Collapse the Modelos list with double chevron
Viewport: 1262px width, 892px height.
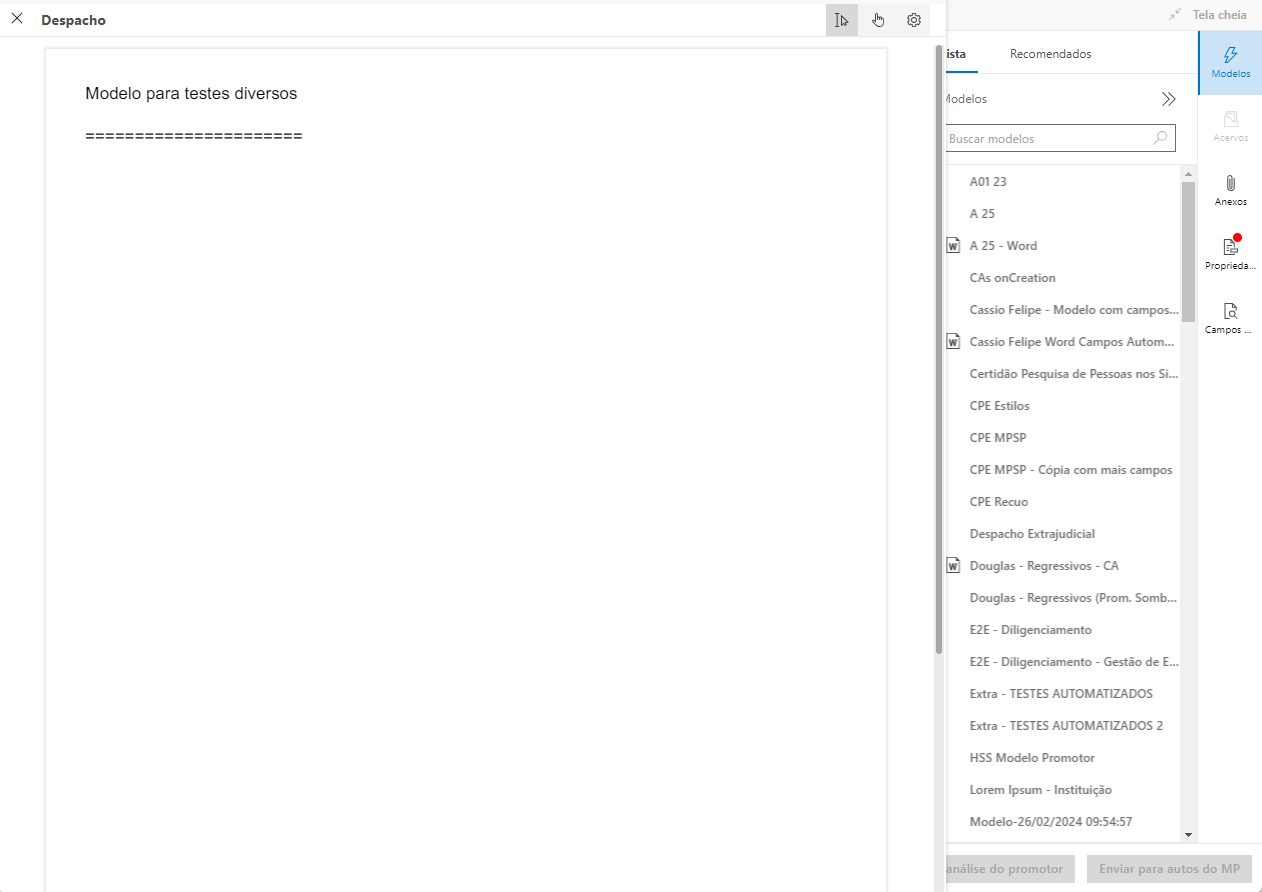point(1168,99)
